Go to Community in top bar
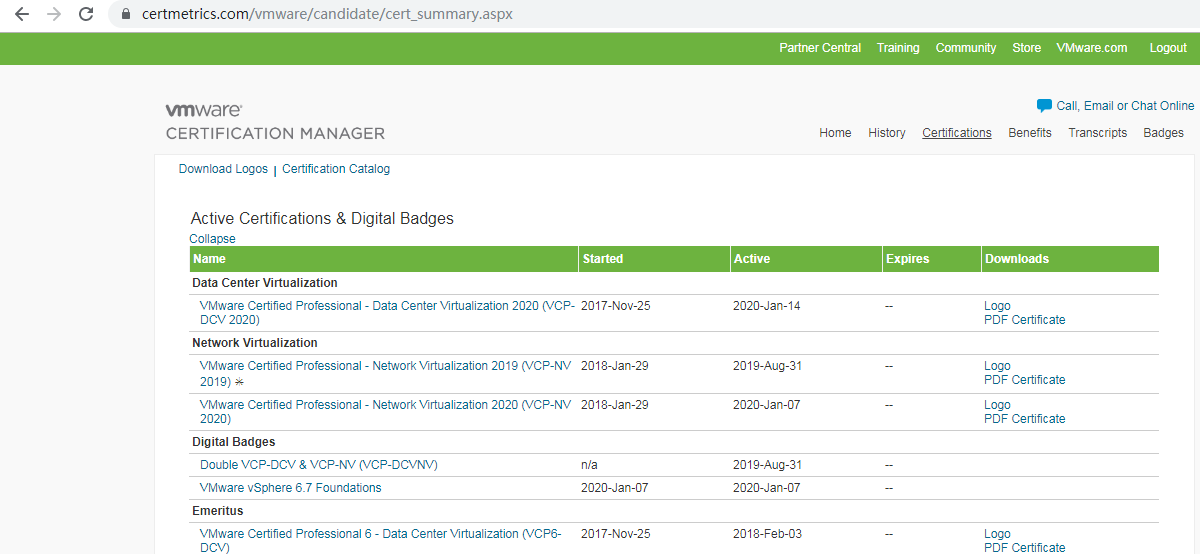 pos(966,48)
